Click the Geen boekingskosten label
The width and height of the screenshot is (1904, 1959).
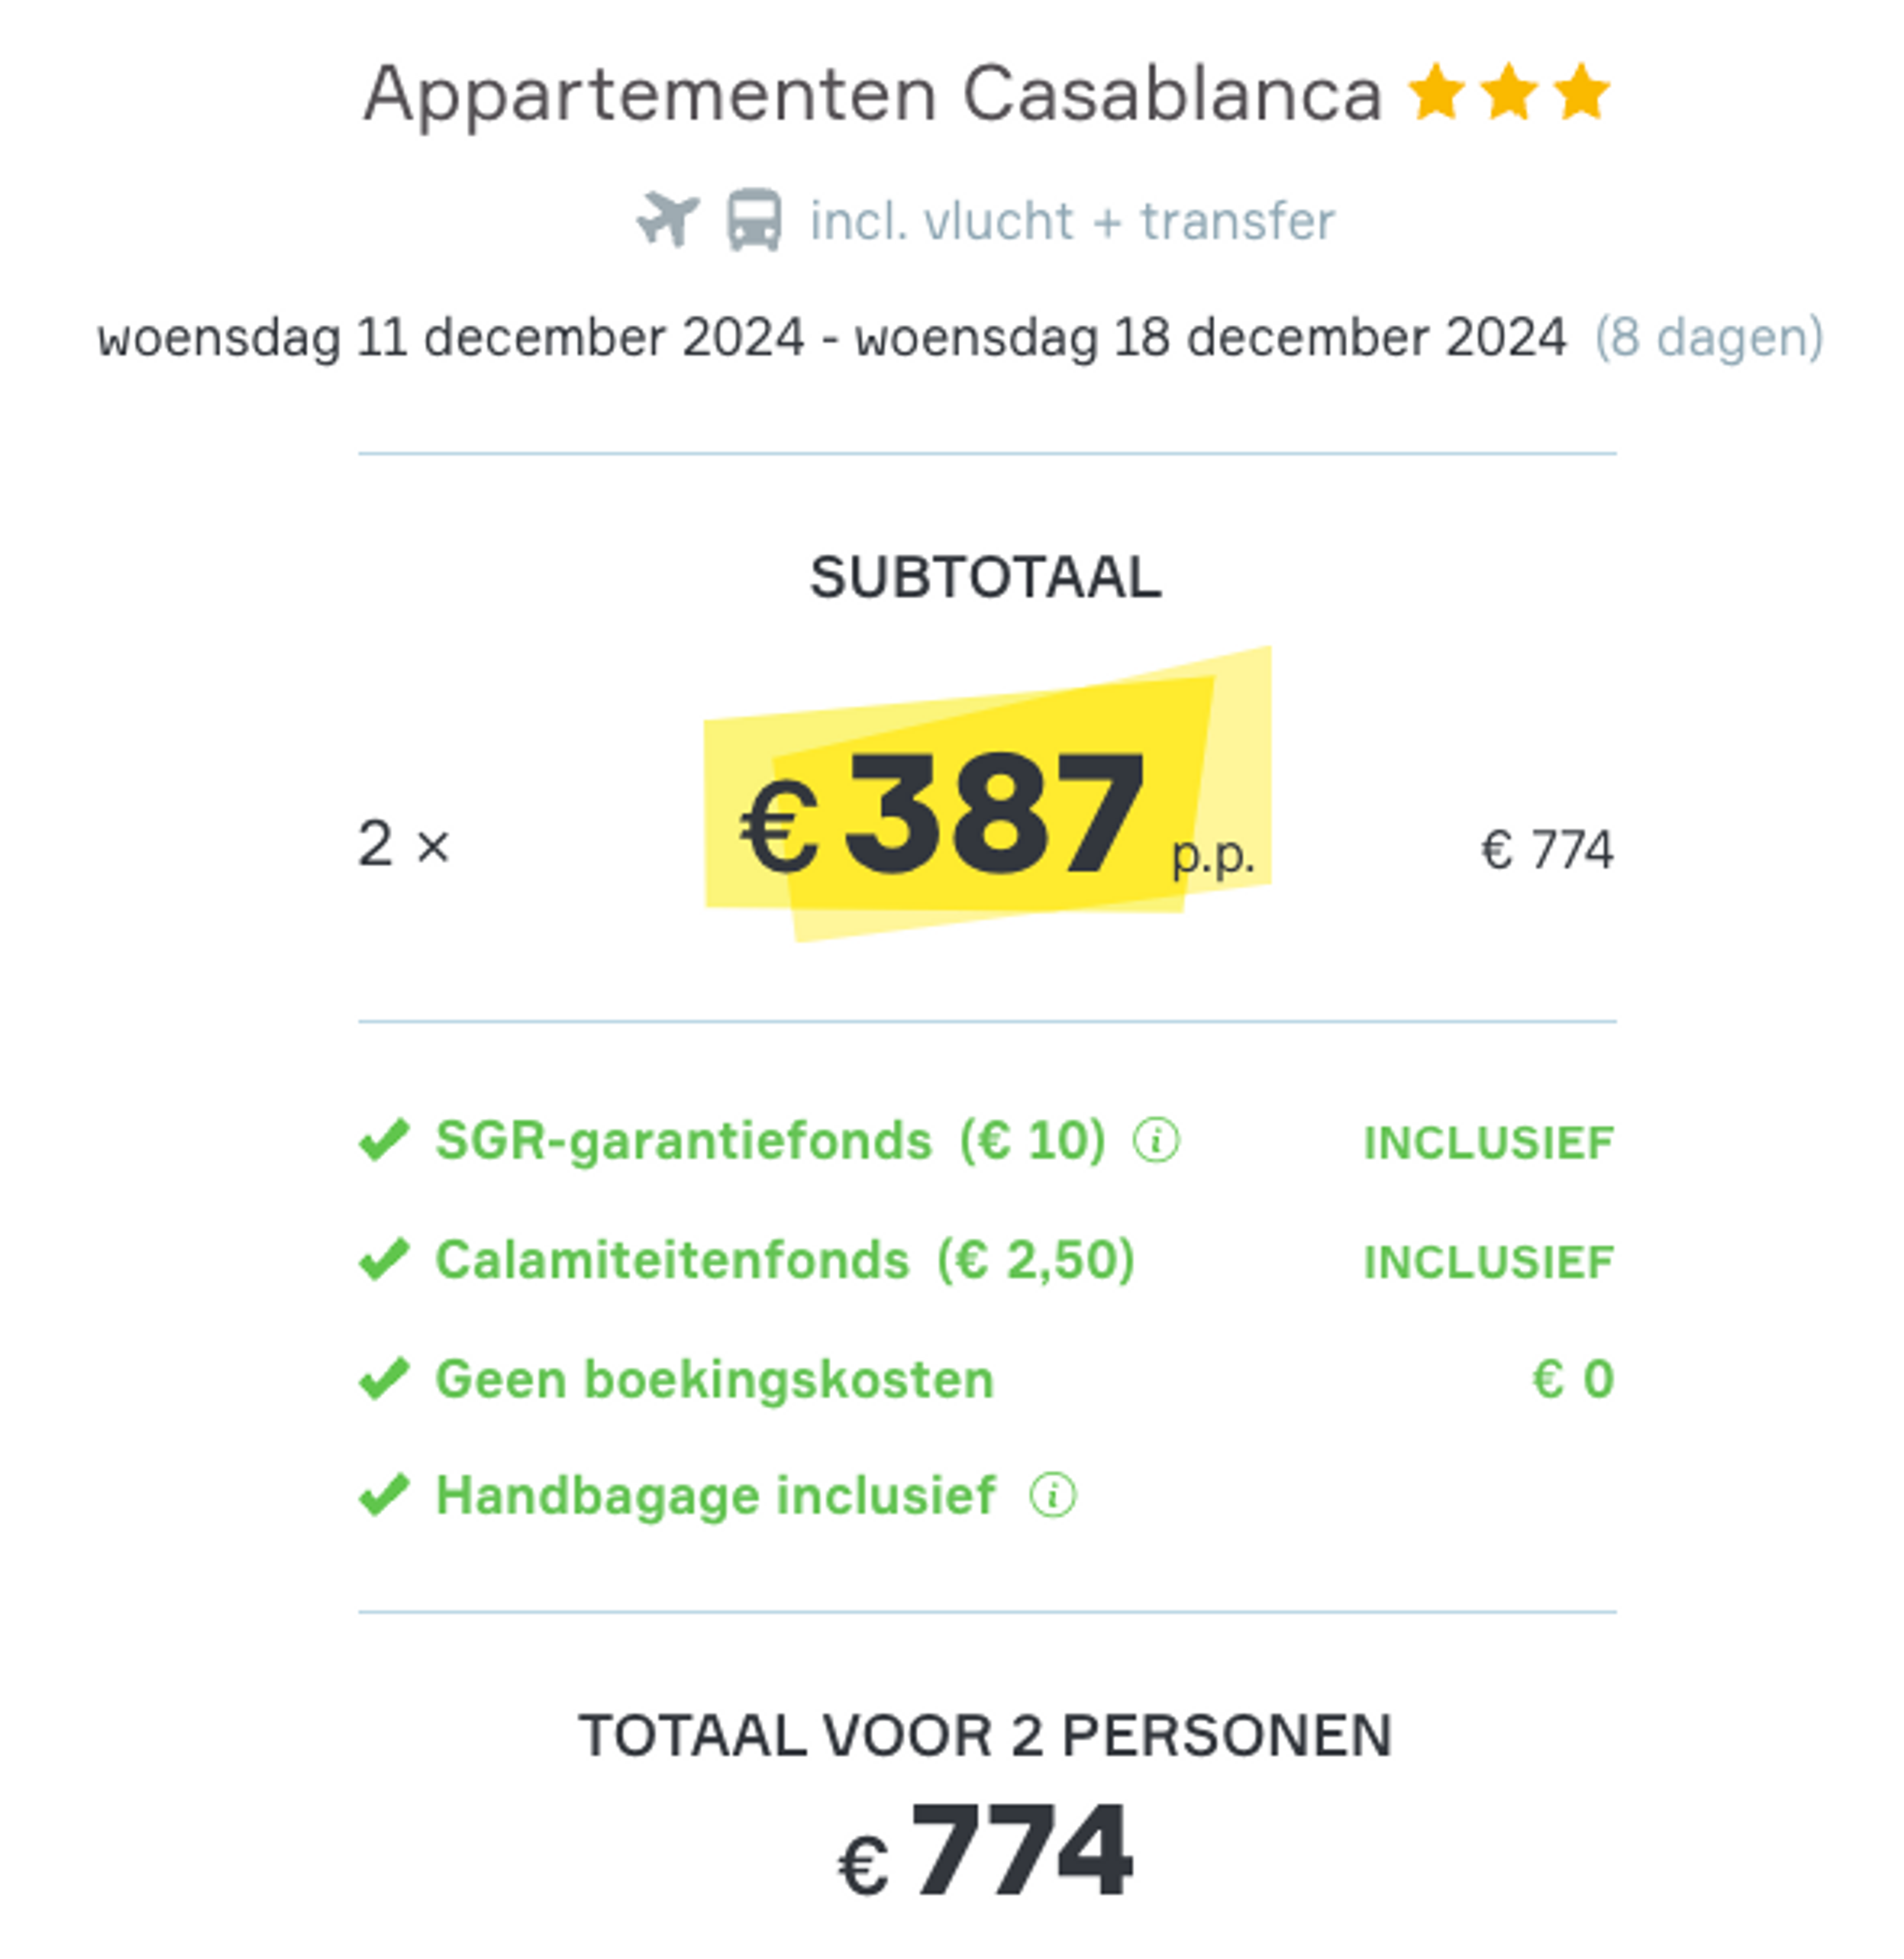click(715, 1380)
